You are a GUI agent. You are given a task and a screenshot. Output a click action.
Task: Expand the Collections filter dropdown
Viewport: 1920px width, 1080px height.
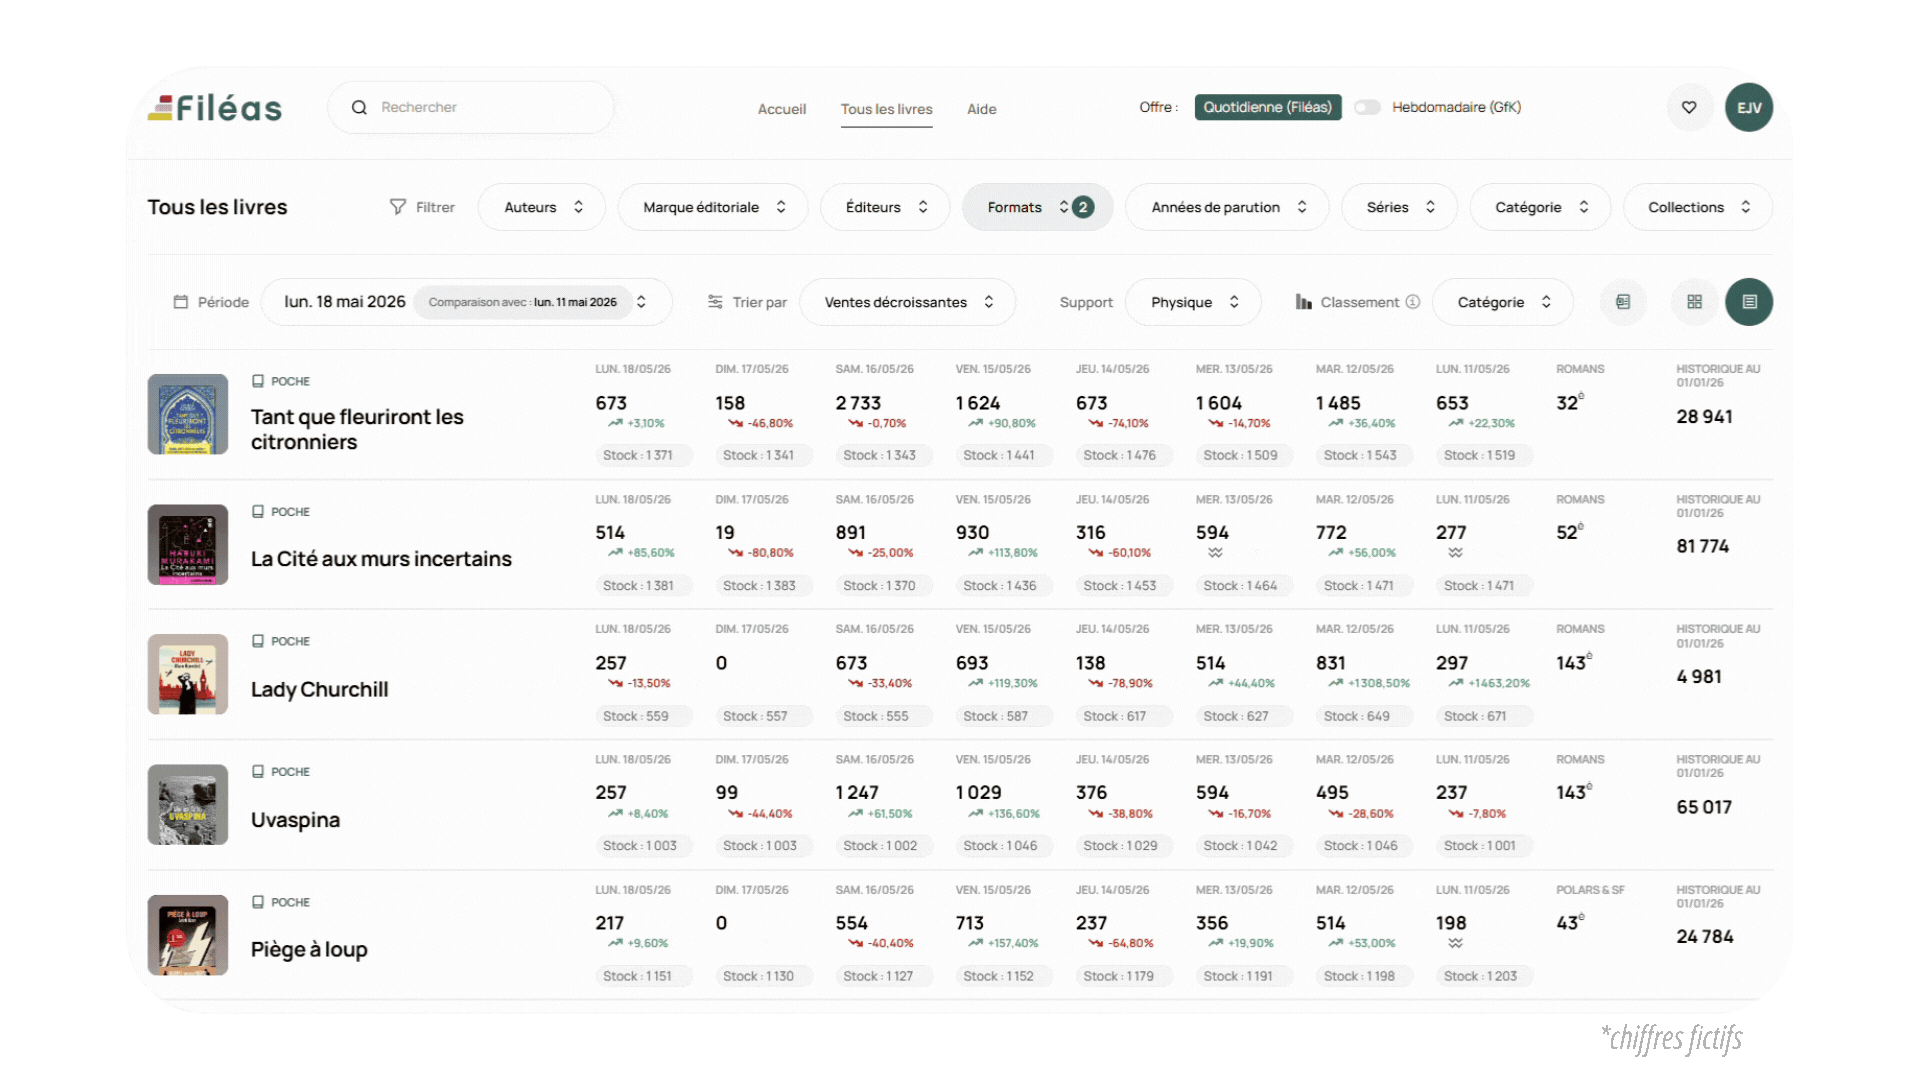point(1698,207)
